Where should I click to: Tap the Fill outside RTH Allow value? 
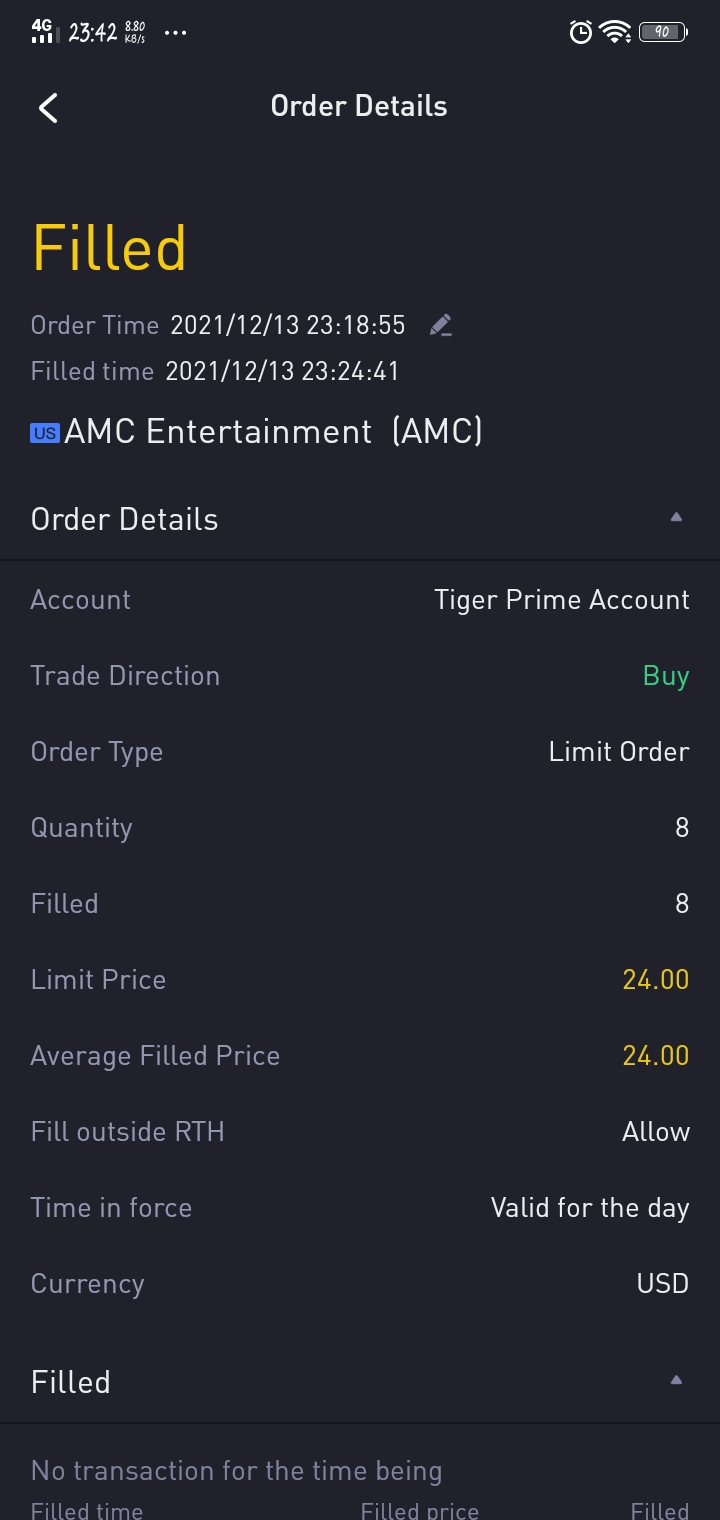(656, 1132)
